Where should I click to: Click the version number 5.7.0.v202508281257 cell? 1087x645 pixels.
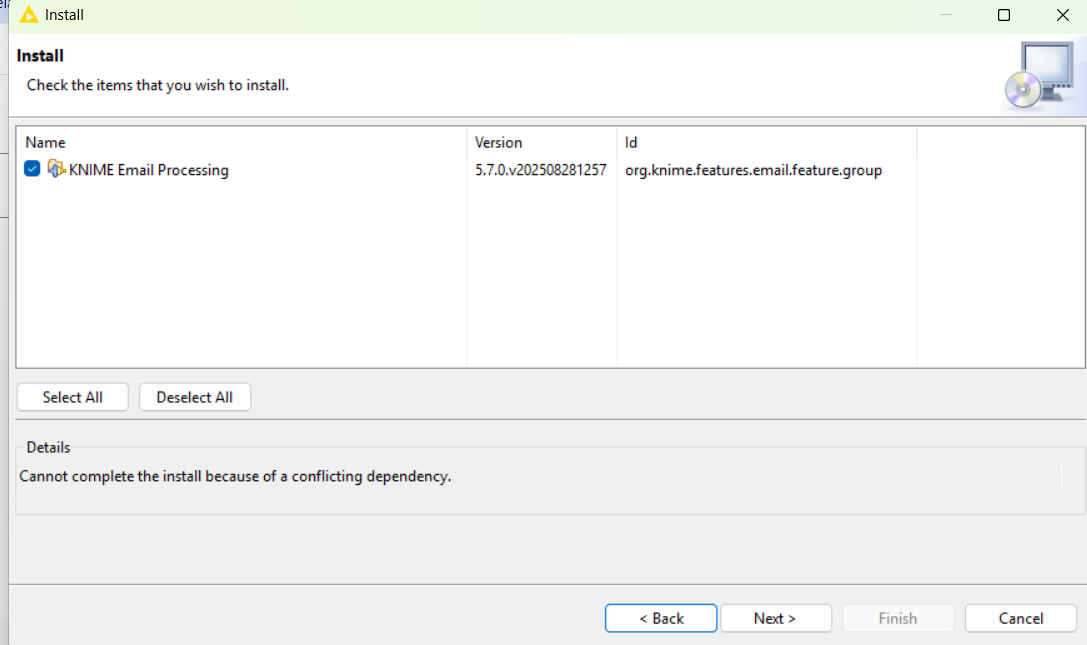(540, 170)
